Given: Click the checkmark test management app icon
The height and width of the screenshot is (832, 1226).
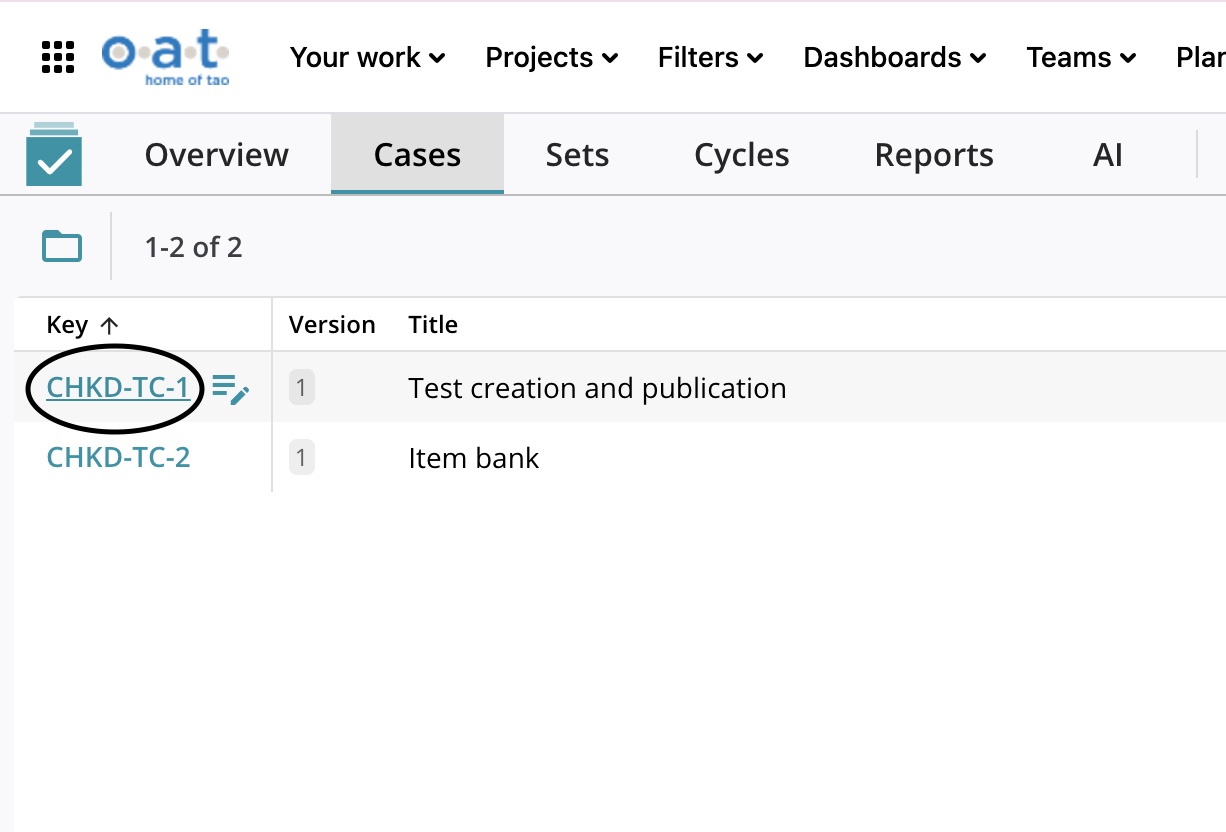Looking at the screenshot, I should pos(54,155).
